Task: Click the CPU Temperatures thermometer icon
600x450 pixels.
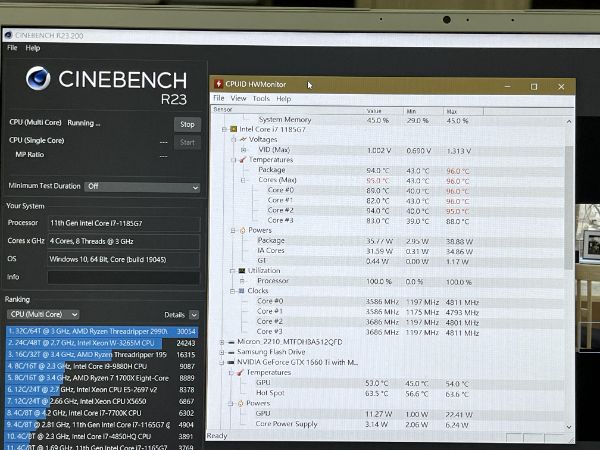Action: pyautogui.click(x=243, y=160)
